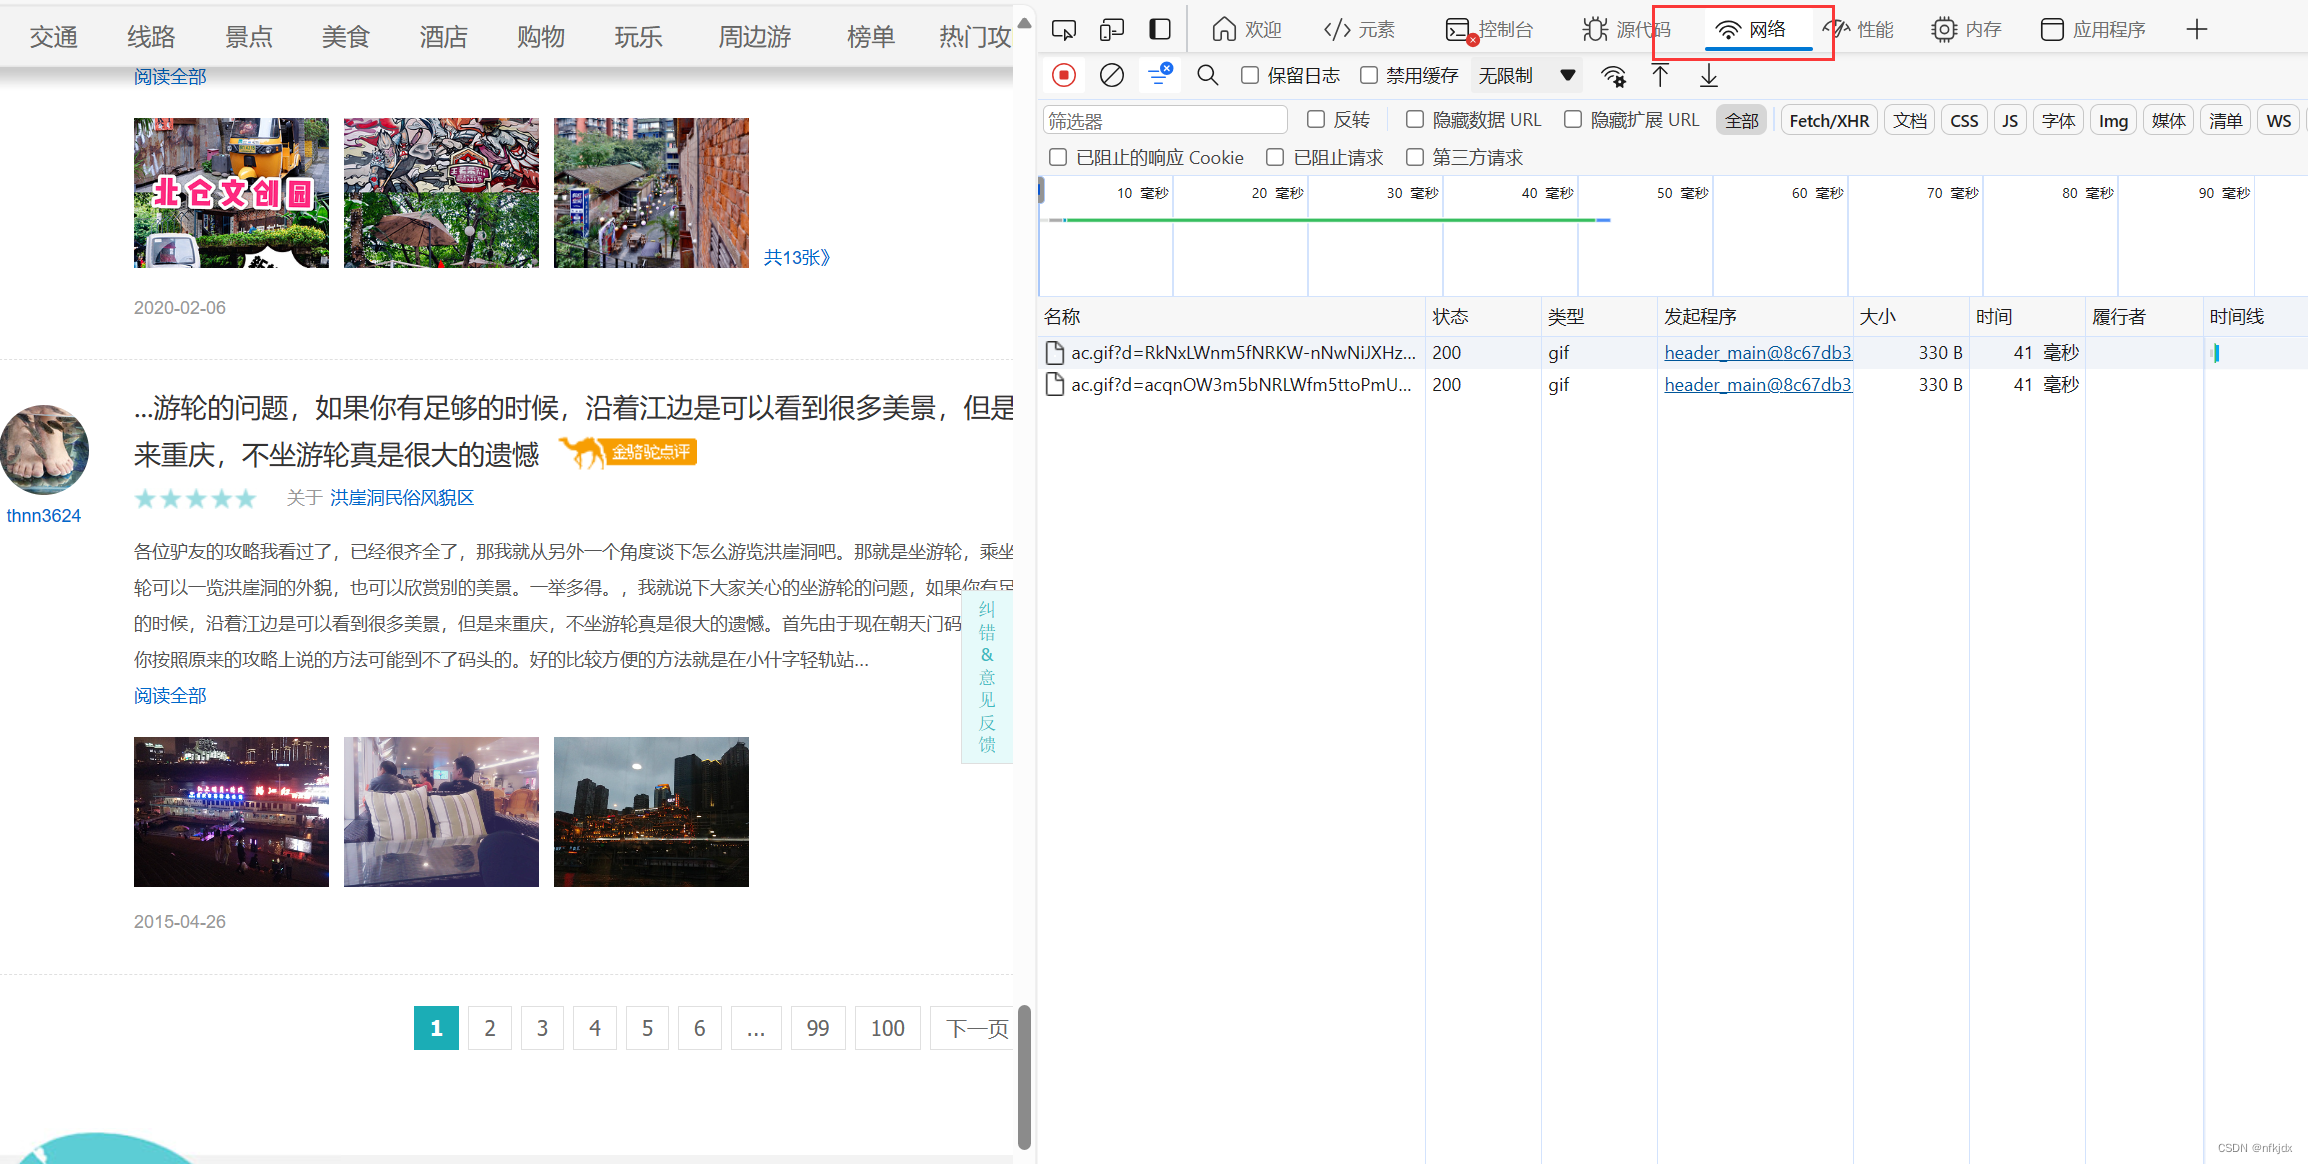Click the 筛选器 filter input field
The image size is (2308, 1164).
pyautogui.click(x=1164, y=121)
